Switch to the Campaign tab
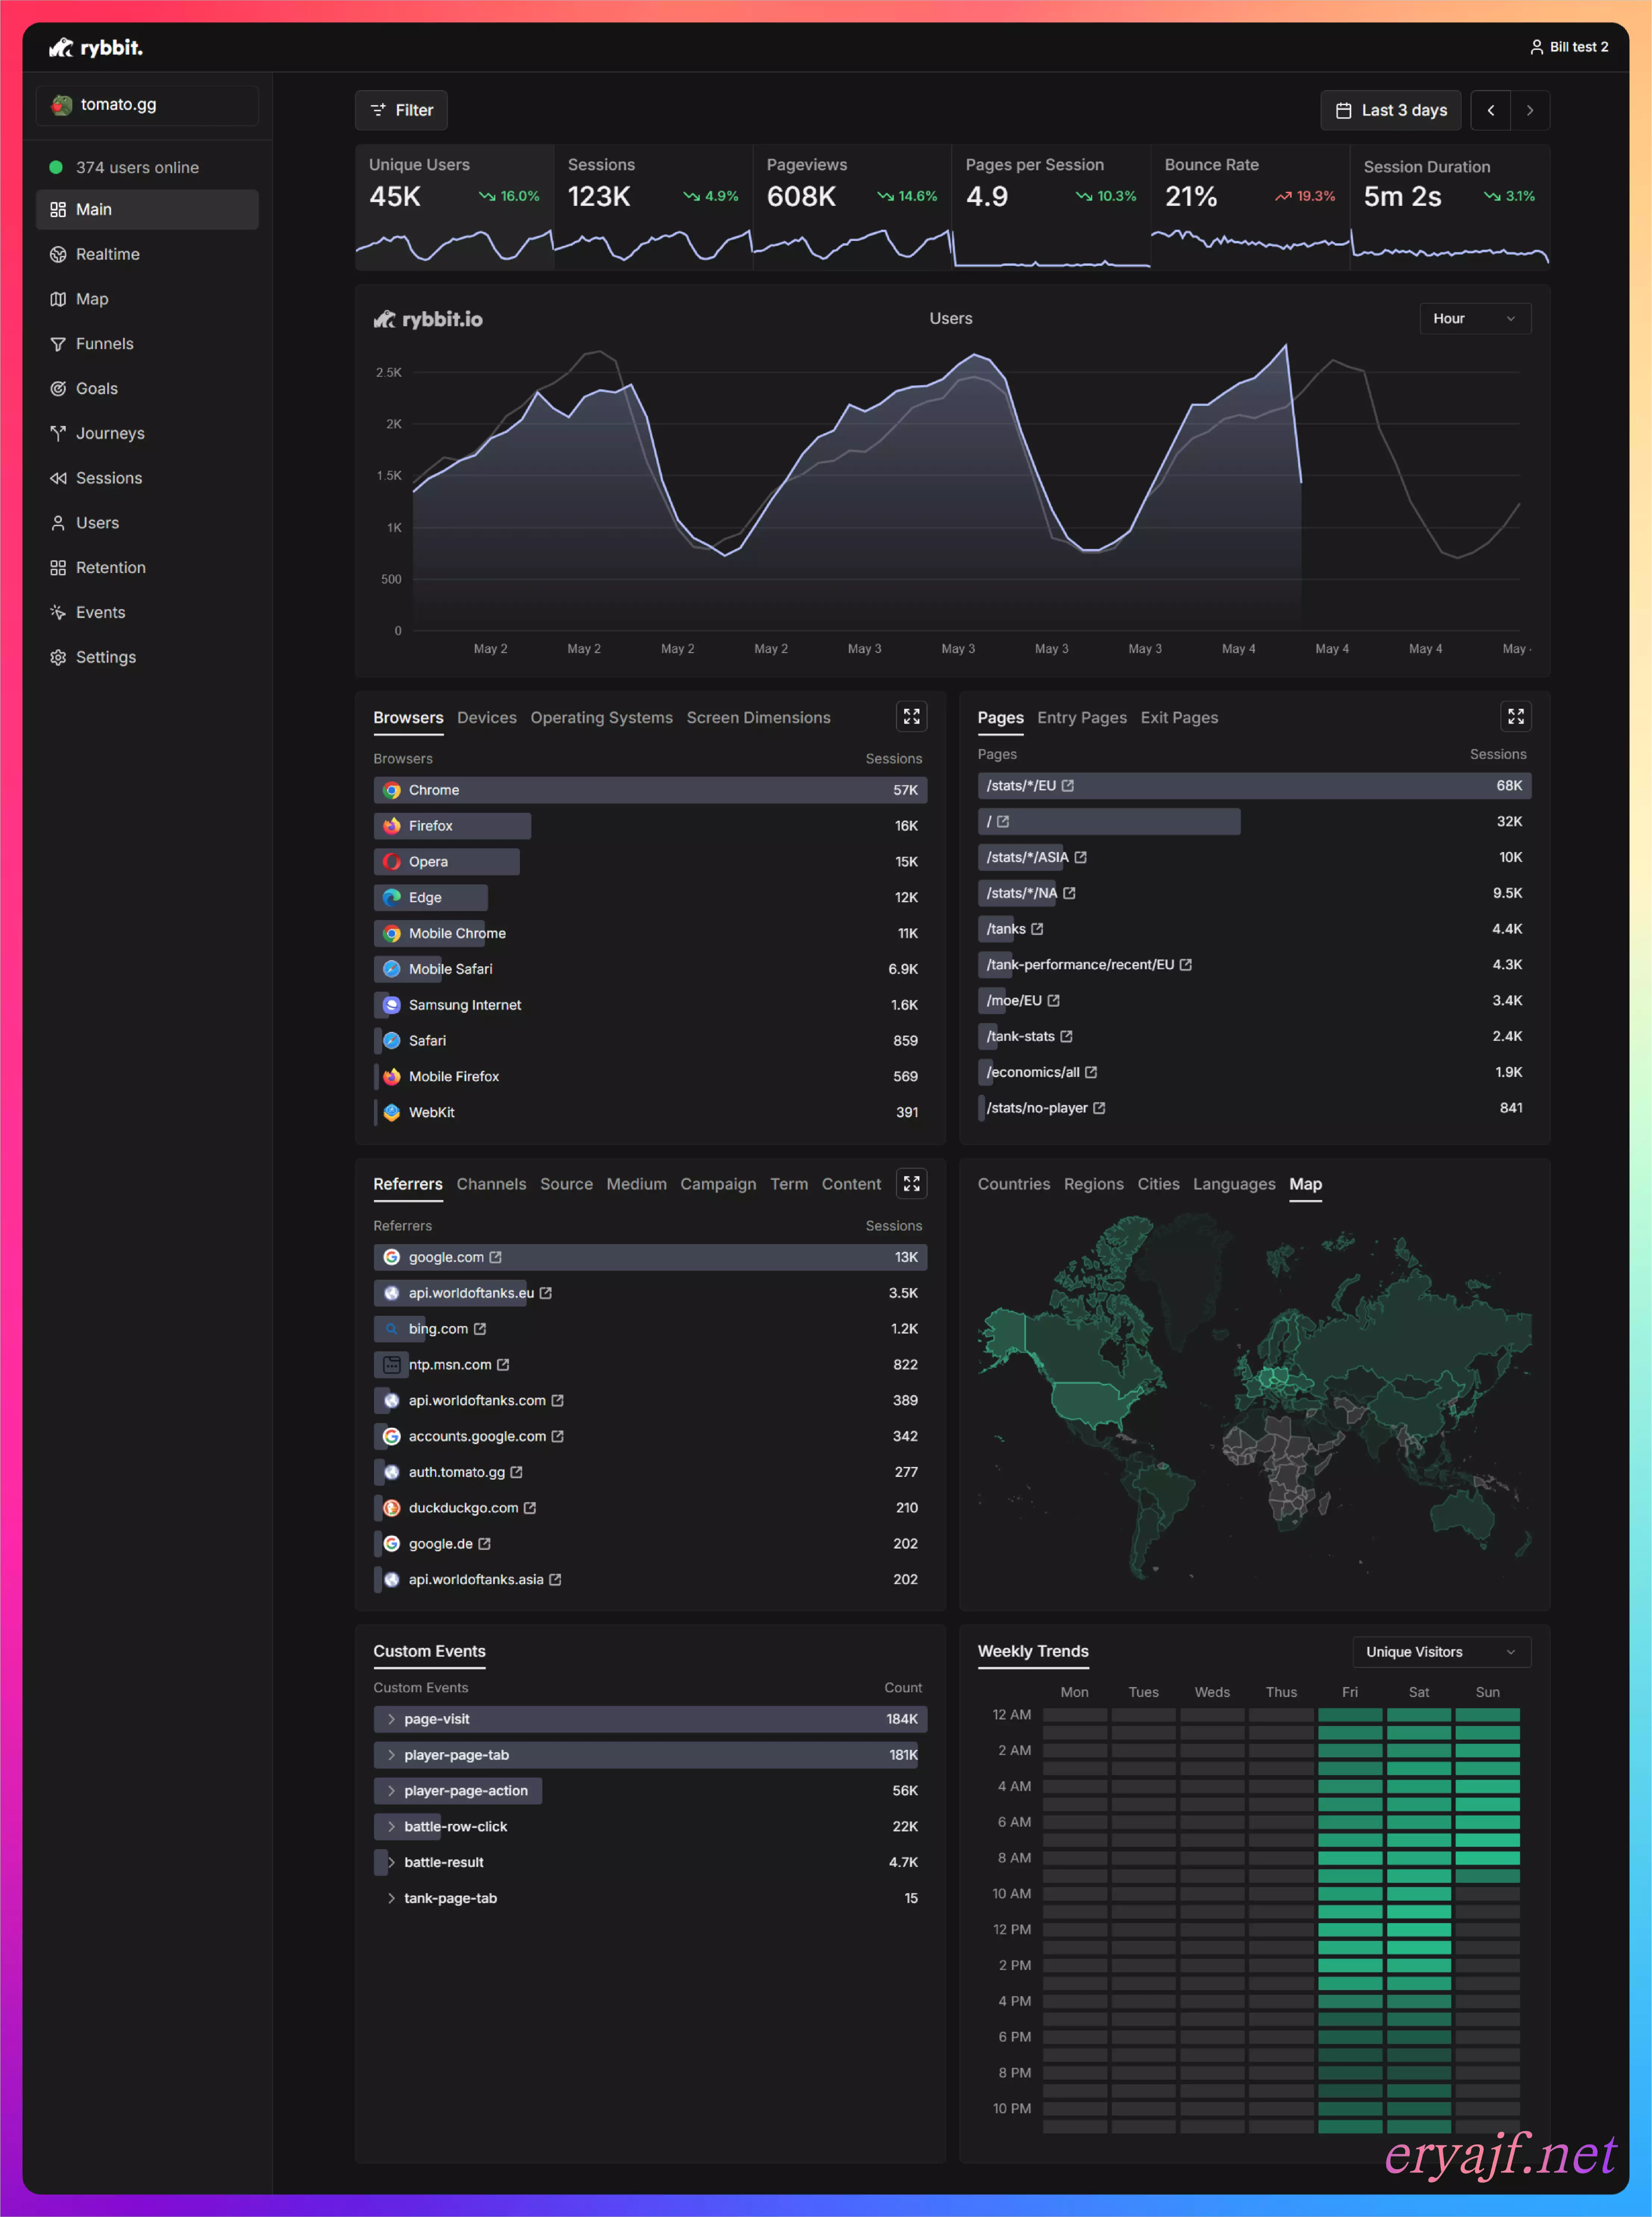This screenshot has height=2217, width=1652. pyautogui.click(x=718, y=1184)
